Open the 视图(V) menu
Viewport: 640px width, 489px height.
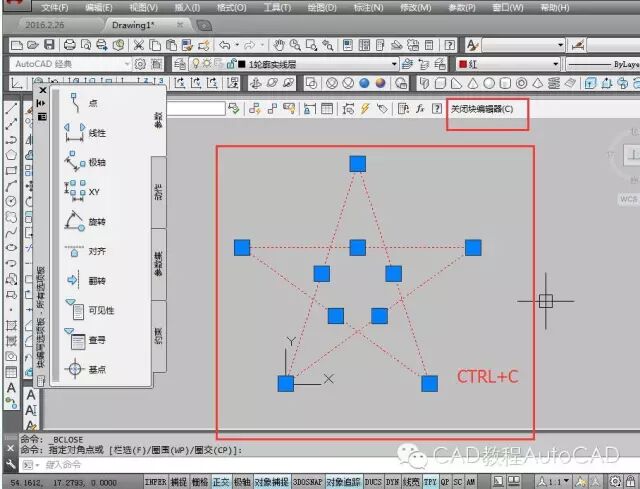(x=143, y=7)
